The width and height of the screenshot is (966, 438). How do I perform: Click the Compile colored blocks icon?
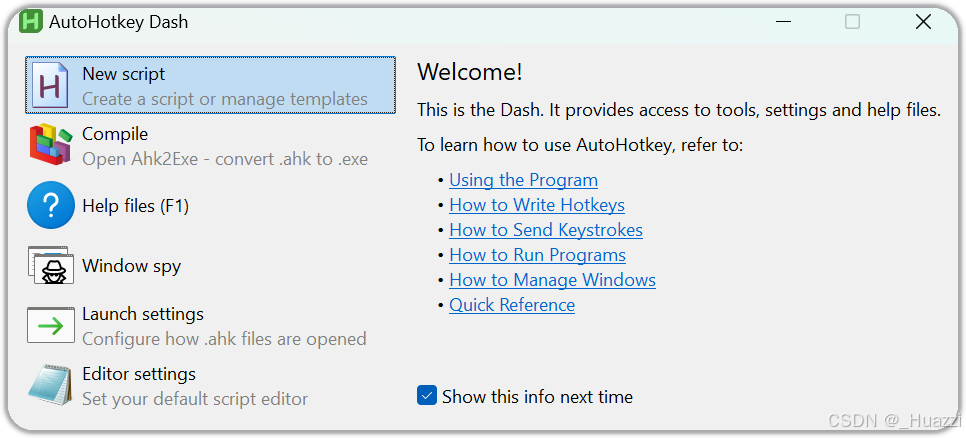(x=51, y=145)
